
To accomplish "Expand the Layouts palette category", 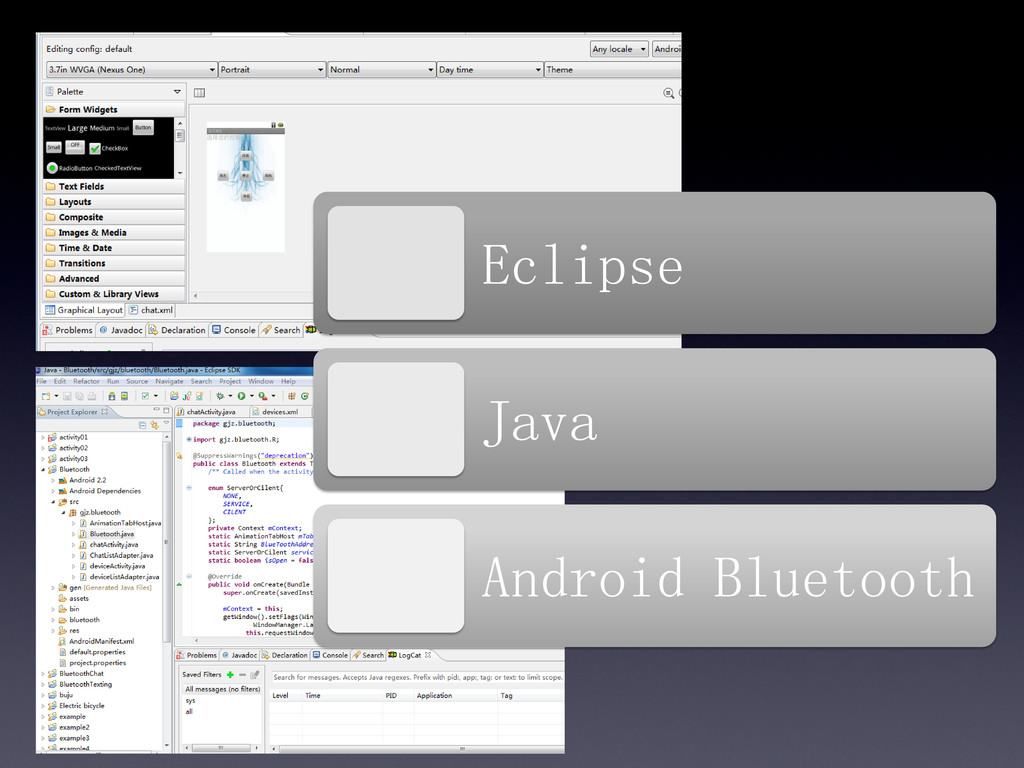I will coord(114,202).
